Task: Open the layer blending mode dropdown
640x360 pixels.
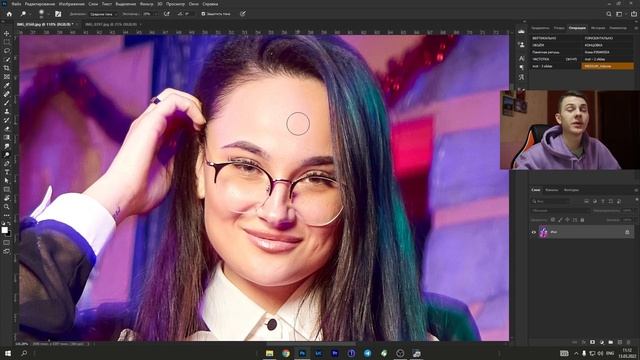Action: 561,211
